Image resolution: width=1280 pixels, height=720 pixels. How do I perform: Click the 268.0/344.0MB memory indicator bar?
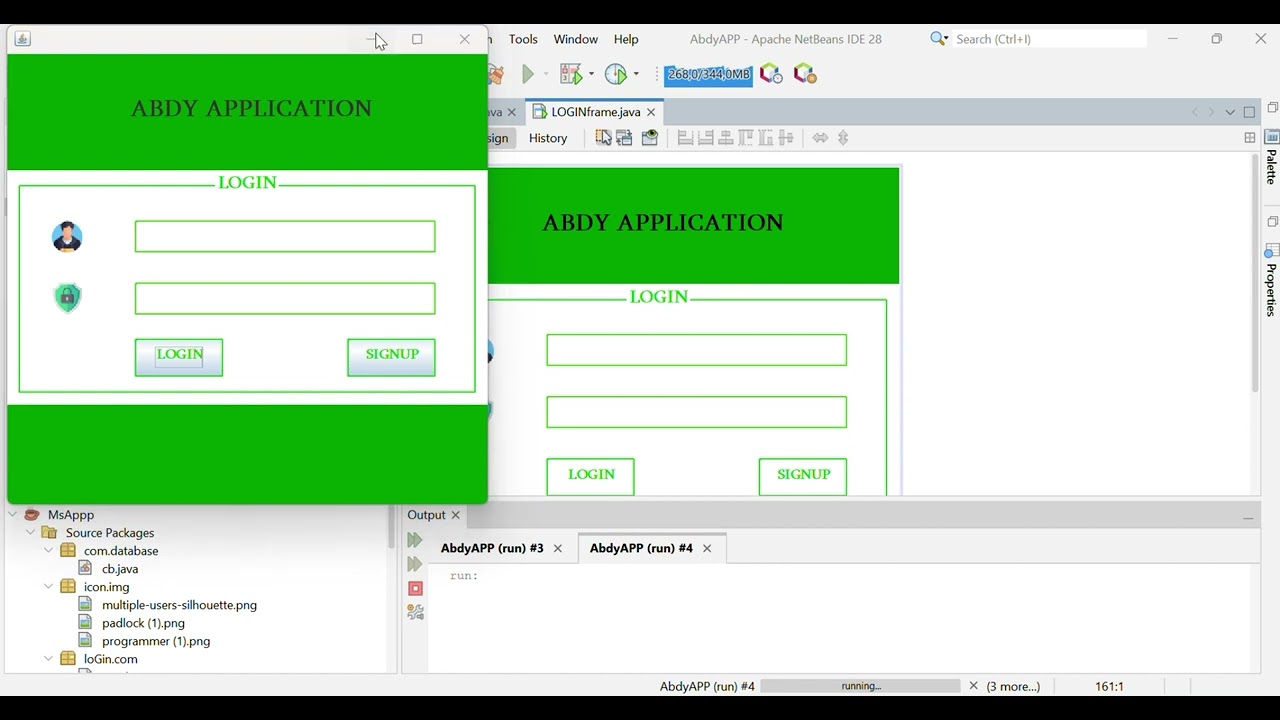pos(708,74)
